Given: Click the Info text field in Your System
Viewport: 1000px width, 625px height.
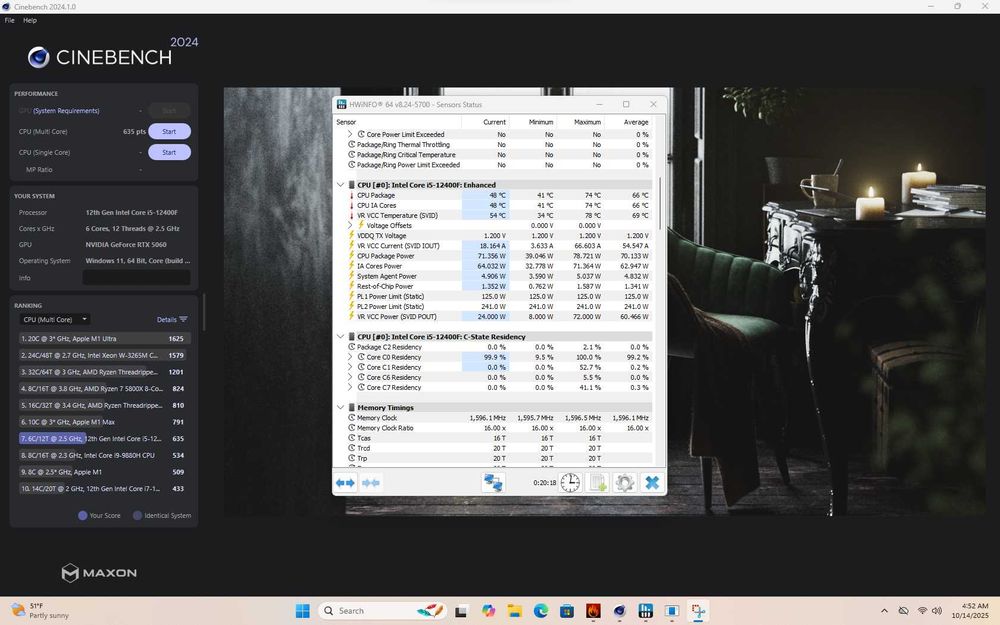Looking at the screenshot, I should (135, 277).
